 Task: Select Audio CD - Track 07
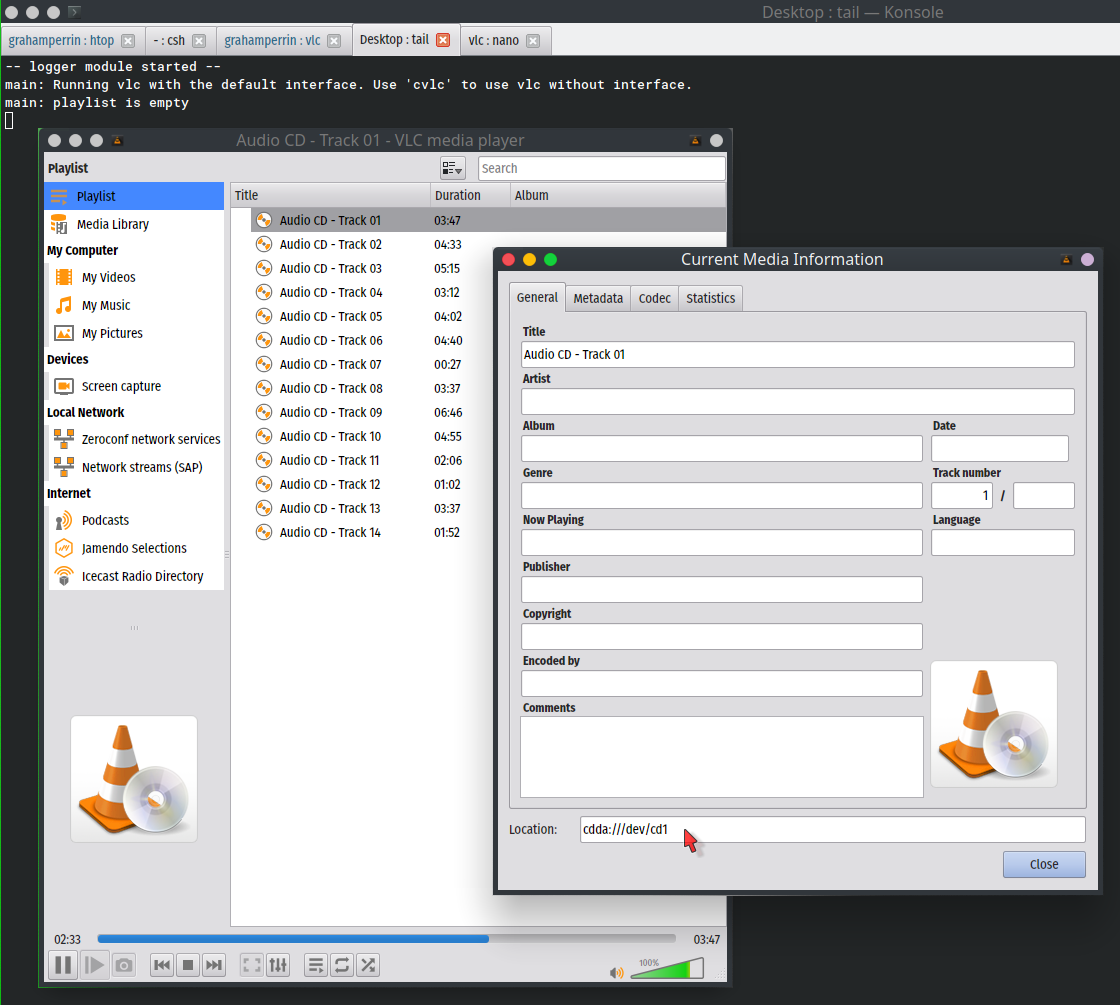point(330,364)
